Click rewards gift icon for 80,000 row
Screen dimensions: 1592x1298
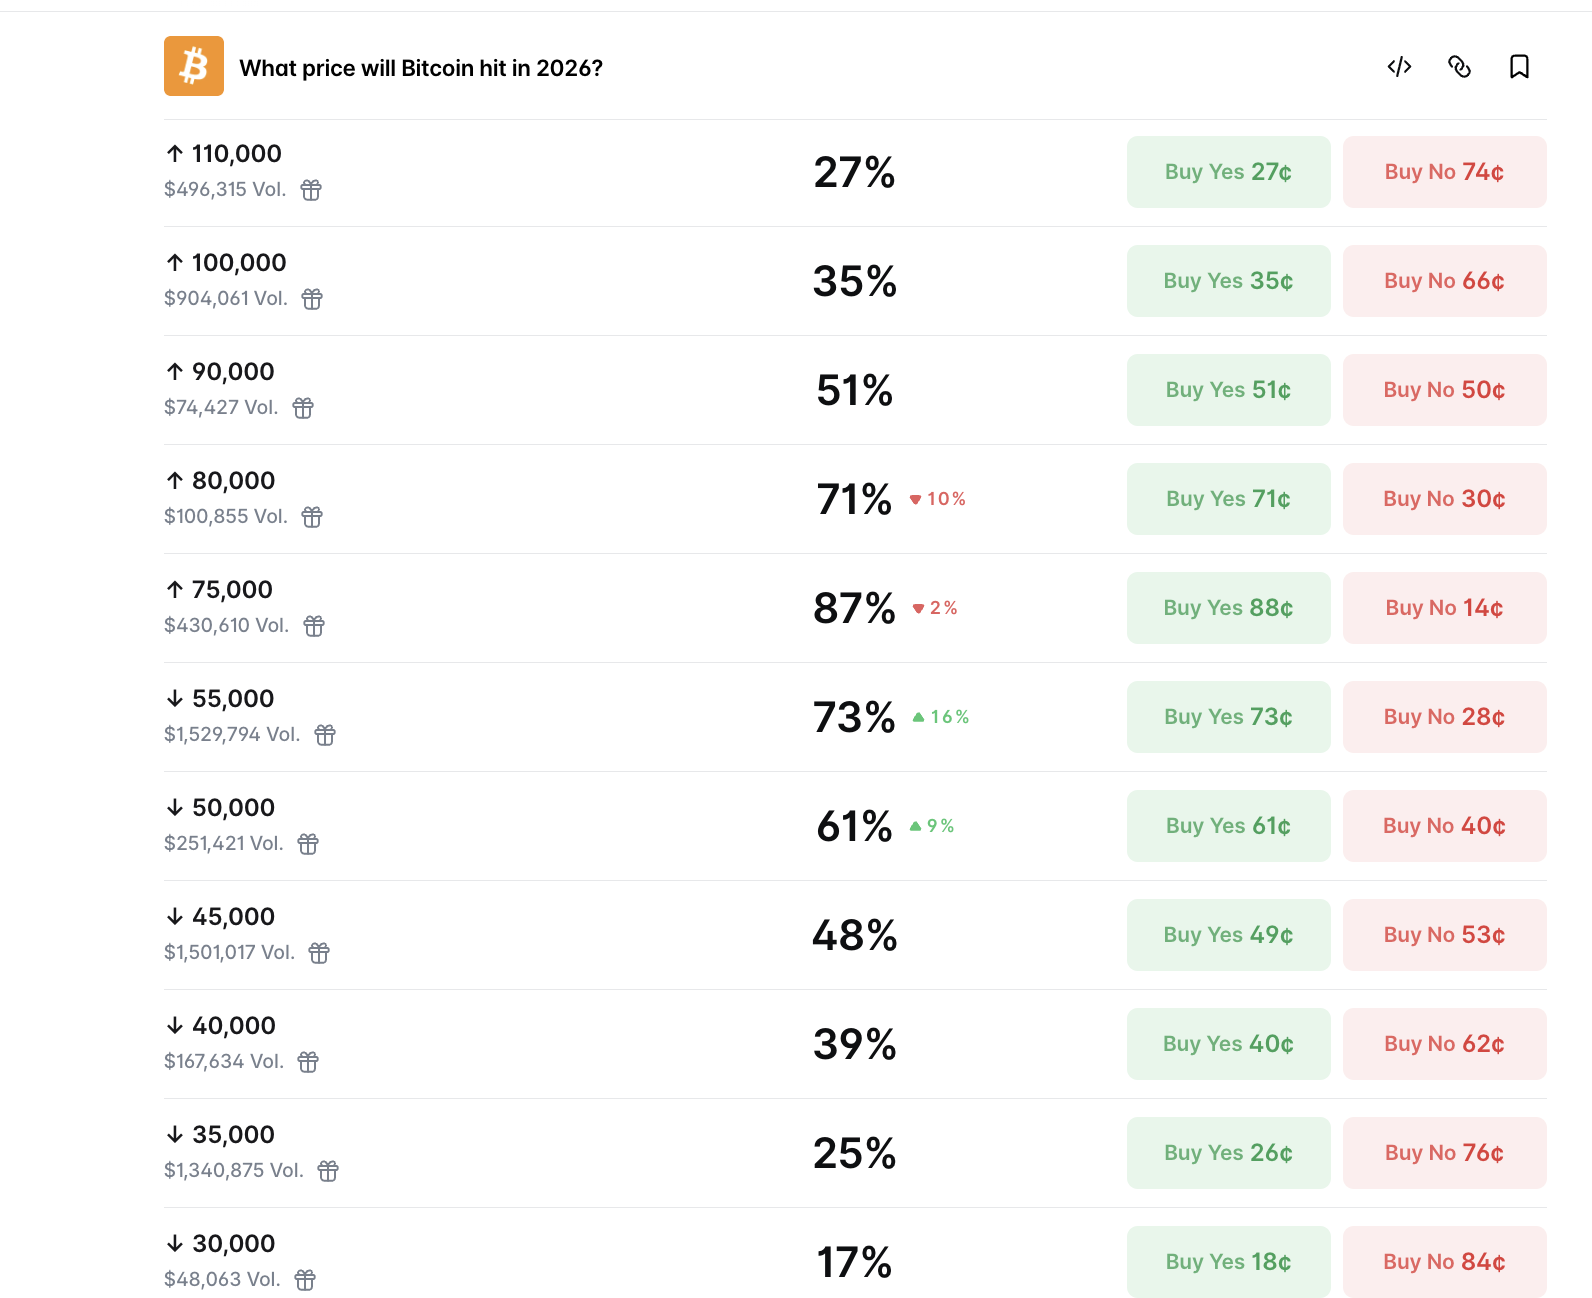312,517
